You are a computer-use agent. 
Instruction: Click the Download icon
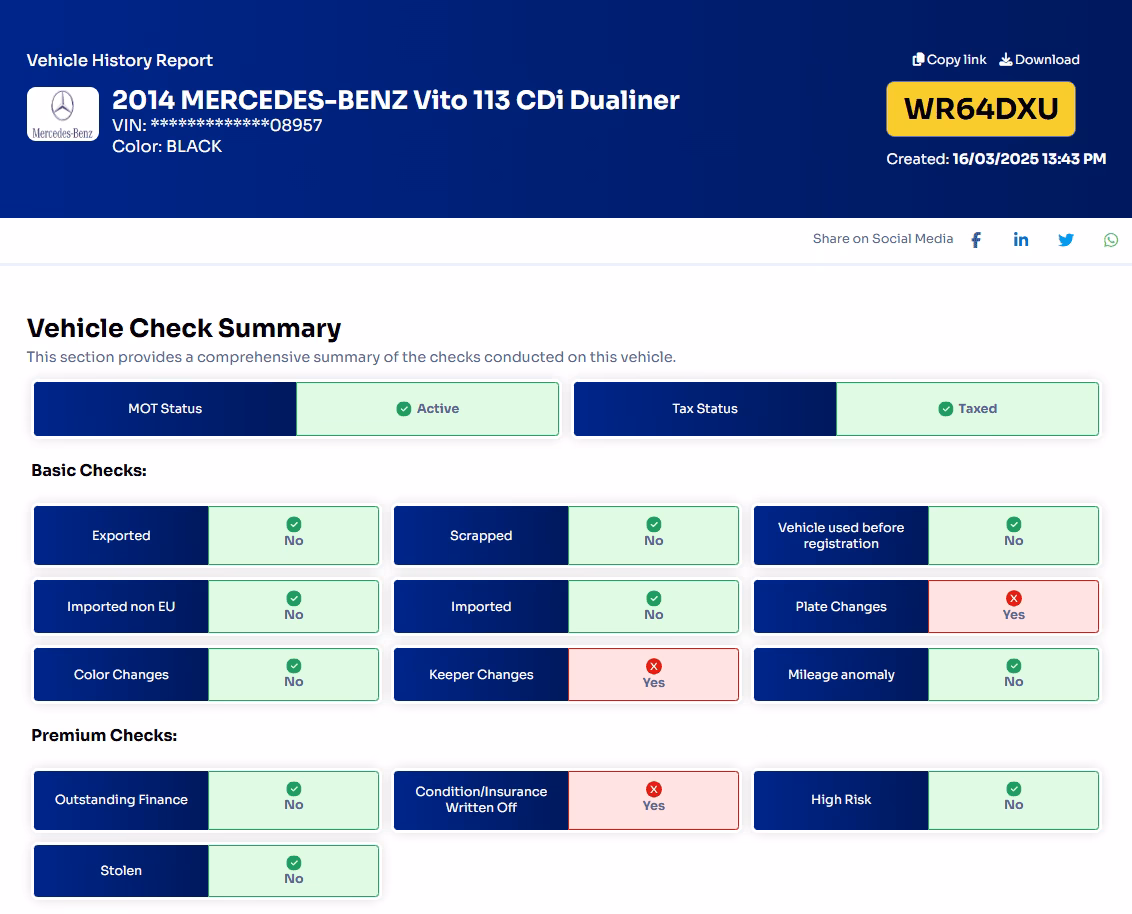[1005, 59]
